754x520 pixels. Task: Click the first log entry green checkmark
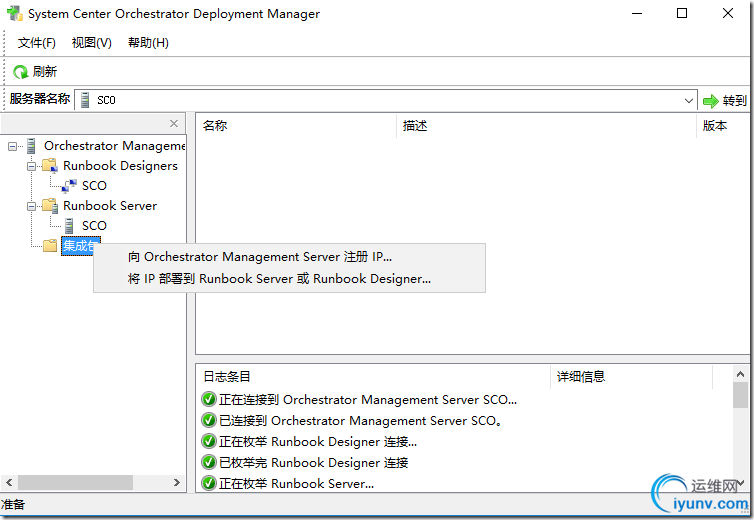(209, 400)
